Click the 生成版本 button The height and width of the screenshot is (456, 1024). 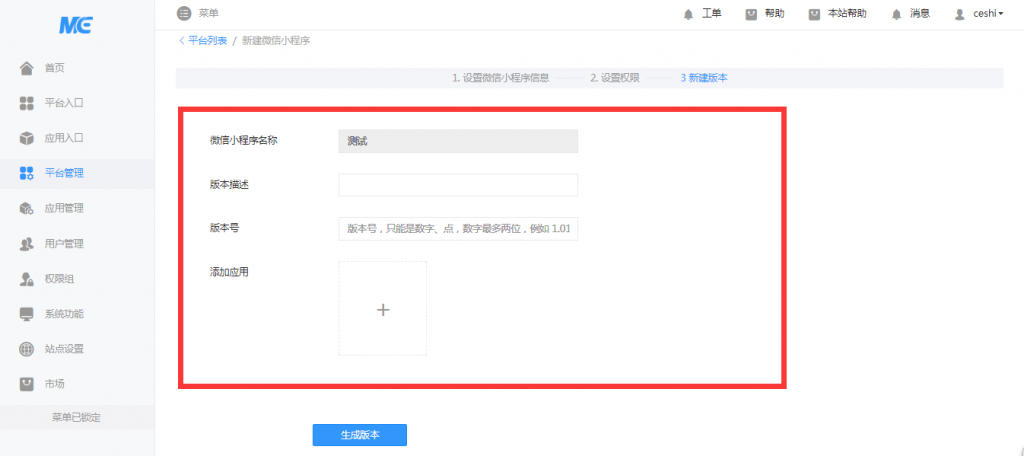point(359,435)
